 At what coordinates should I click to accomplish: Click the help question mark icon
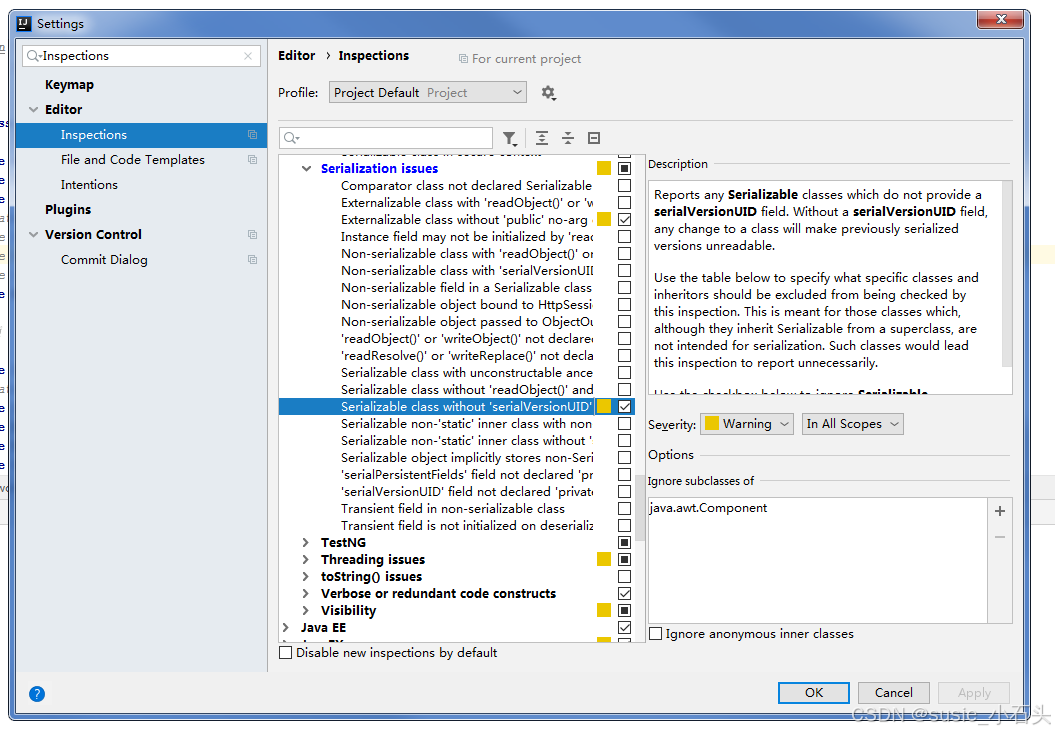(37, 693)
